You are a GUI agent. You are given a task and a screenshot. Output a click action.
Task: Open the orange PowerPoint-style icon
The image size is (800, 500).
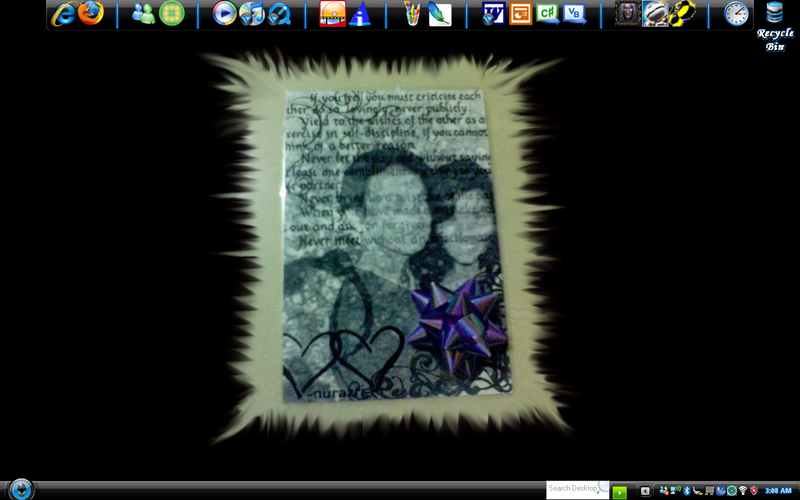[520, 13]
